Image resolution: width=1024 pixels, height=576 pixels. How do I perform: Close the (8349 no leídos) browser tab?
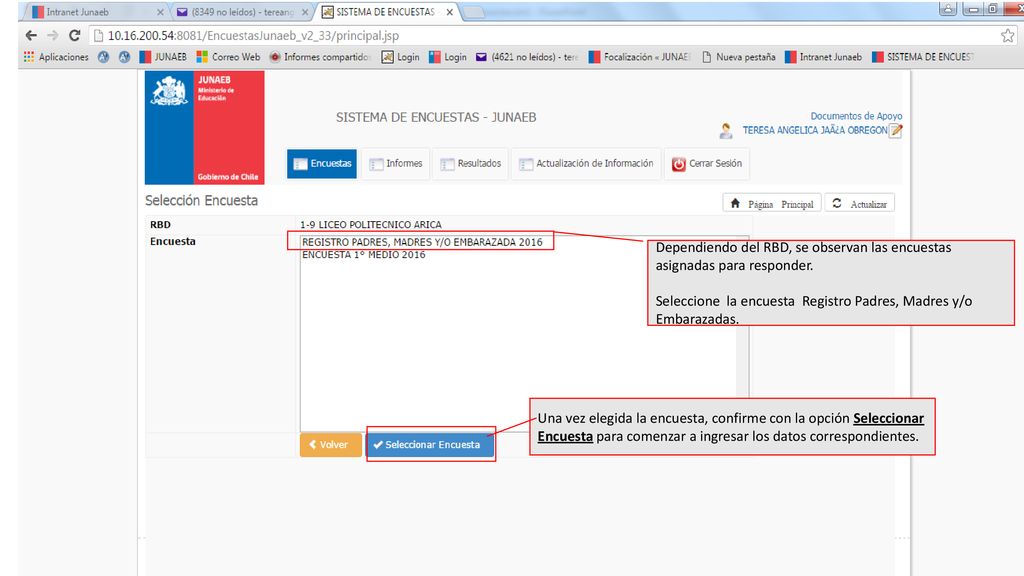[304, 12]
